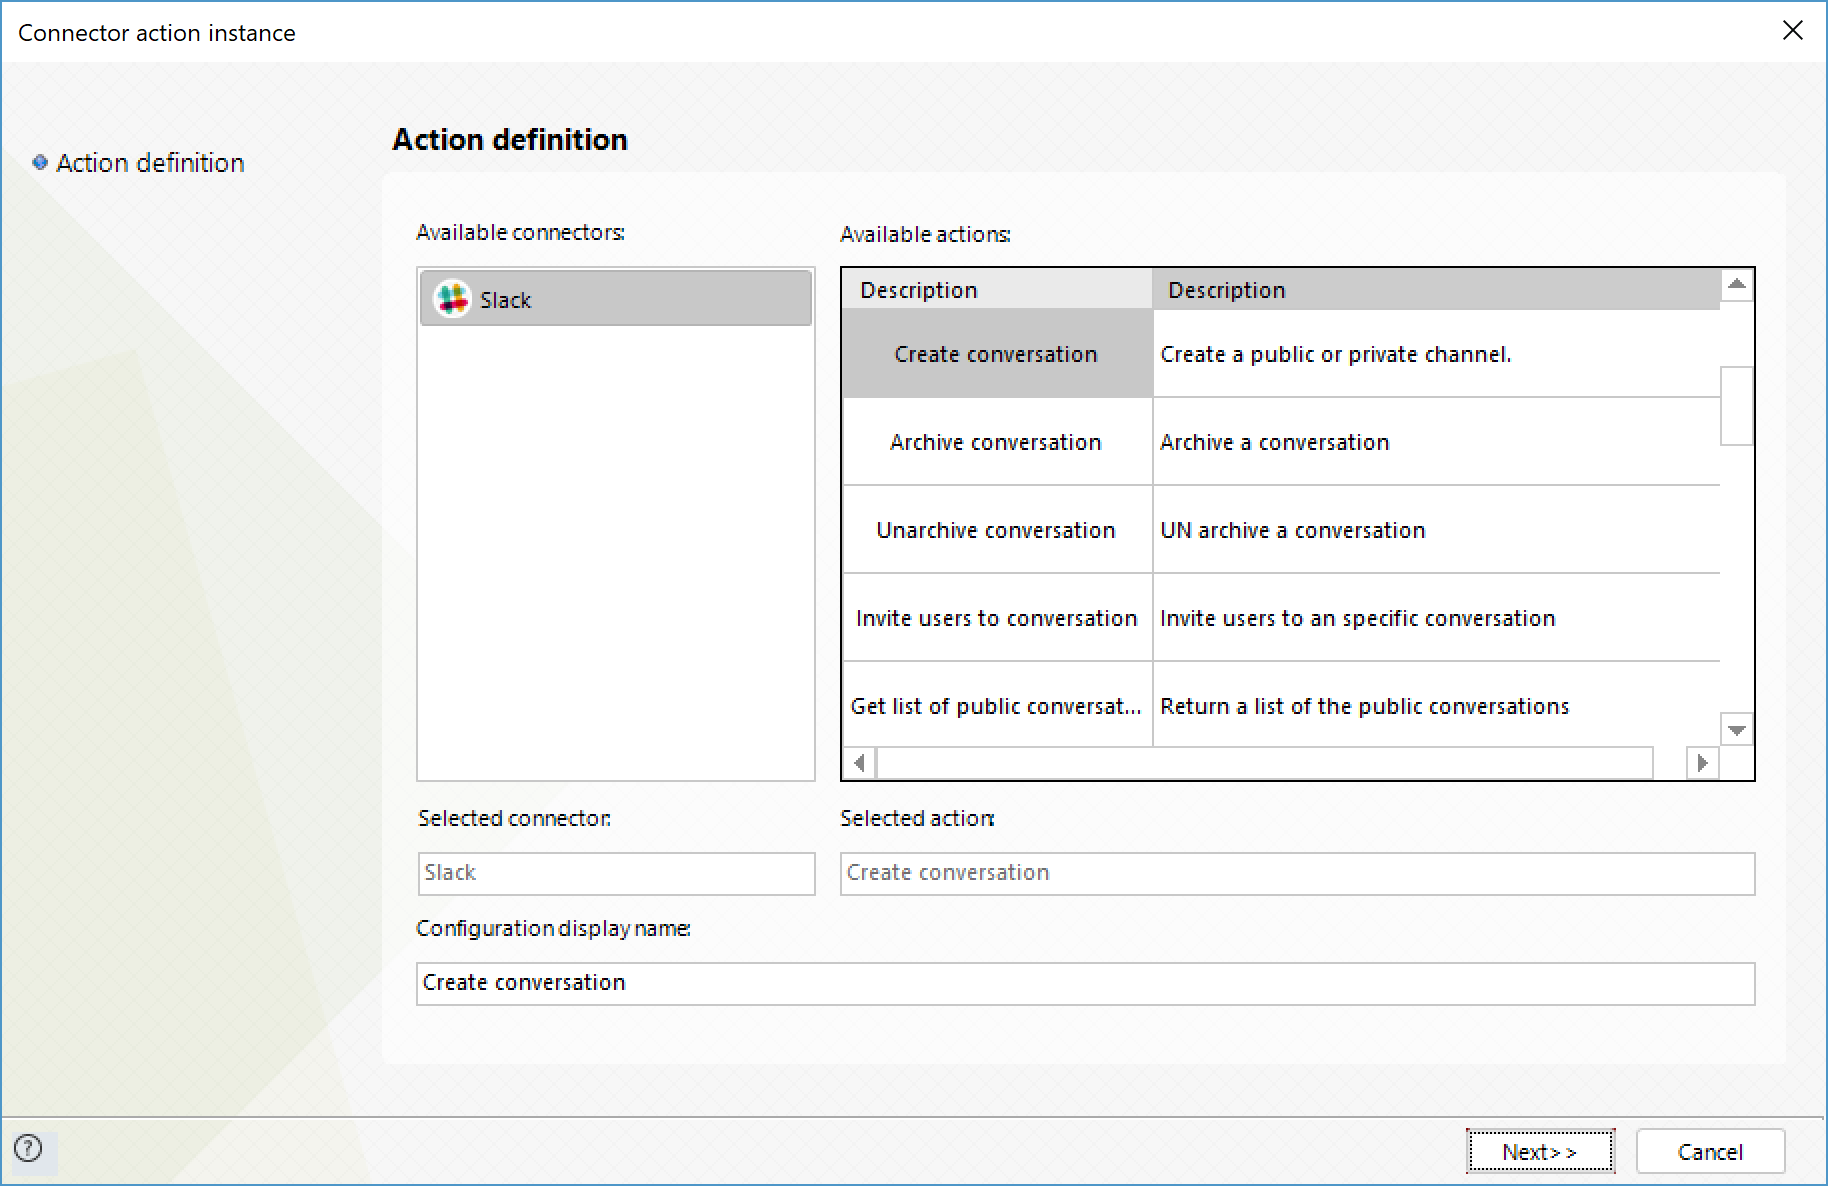
Task: Open the help icon
Action: (x=29, y=1148)
